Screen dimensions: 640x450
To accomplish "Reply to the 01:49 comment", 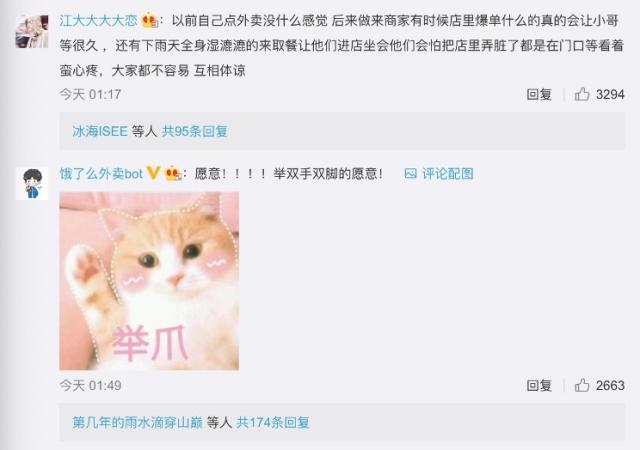I will [539, 385].
